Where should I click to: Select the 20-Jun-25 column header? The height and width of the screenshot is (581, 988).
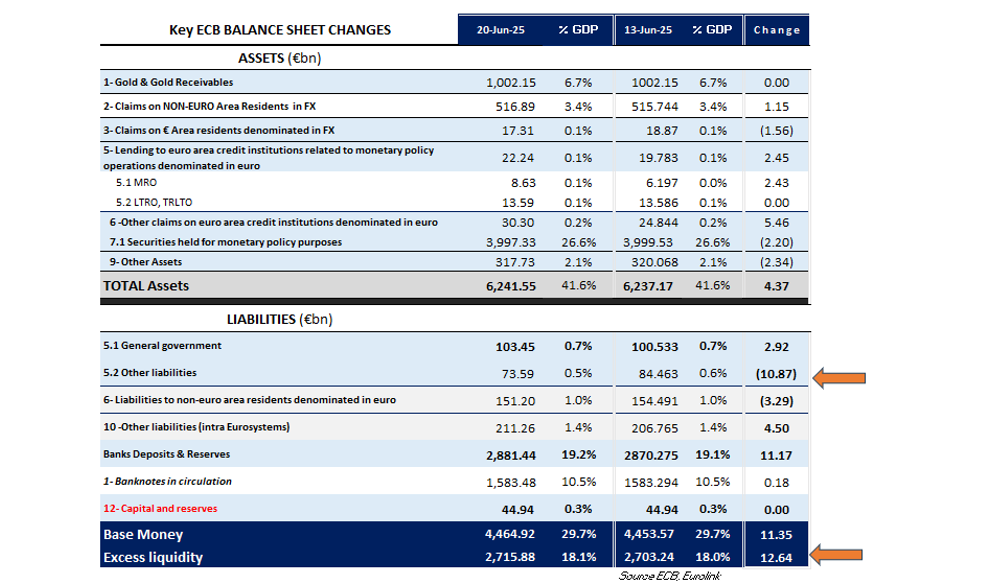(x=500, y=30)
